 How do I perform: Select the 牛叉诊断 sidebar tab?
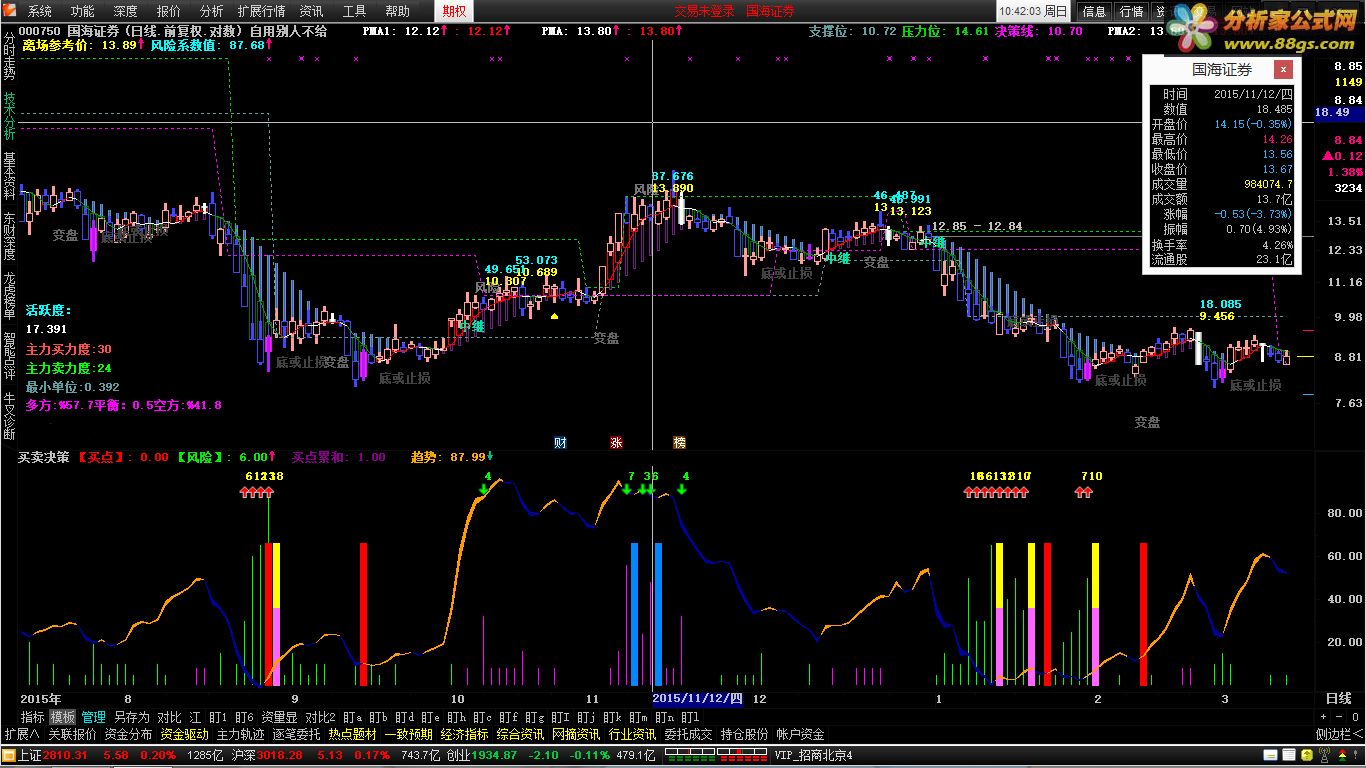10,416
